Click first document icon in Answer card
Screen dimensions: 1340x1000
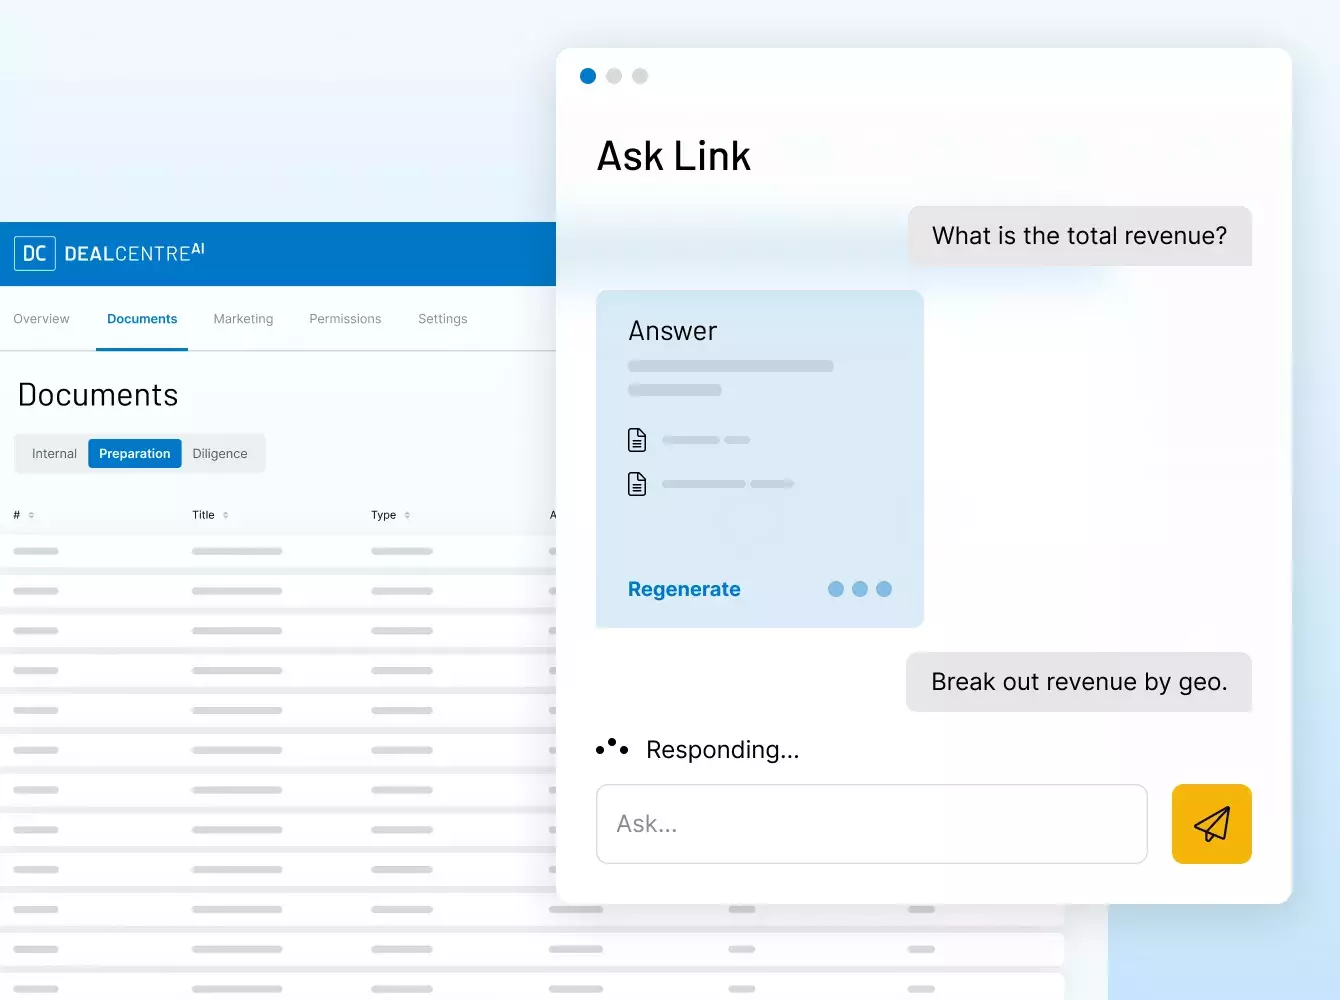pyautogui.click(x=637, y=440)
